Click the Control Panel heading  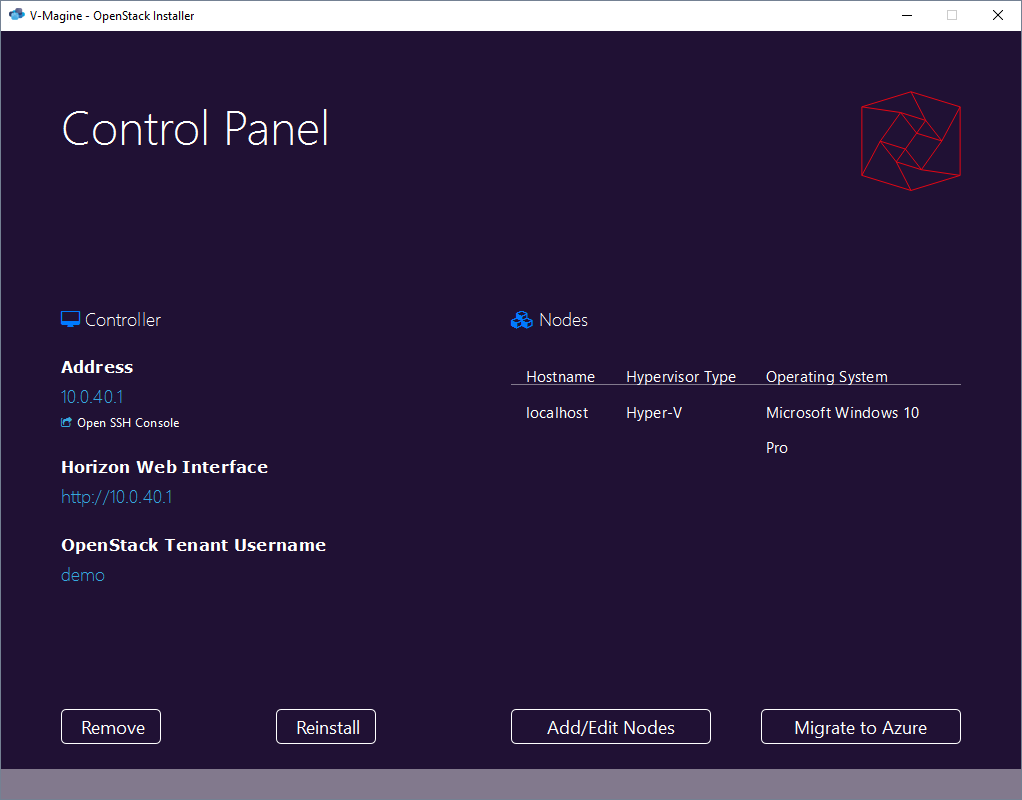pos(195,129)
